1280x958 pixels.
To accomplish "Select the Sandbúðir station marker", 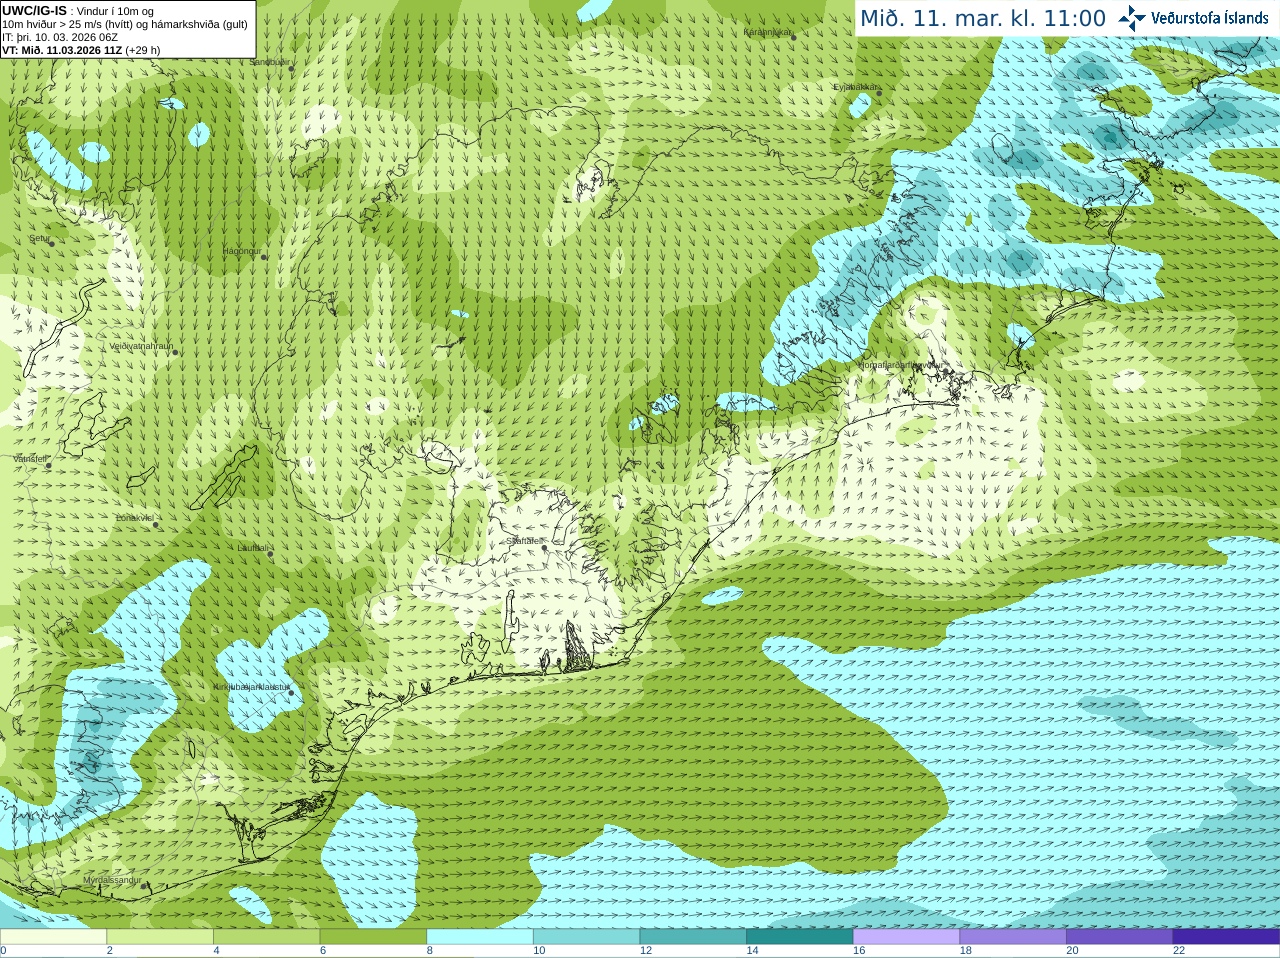I will (291, 67).
